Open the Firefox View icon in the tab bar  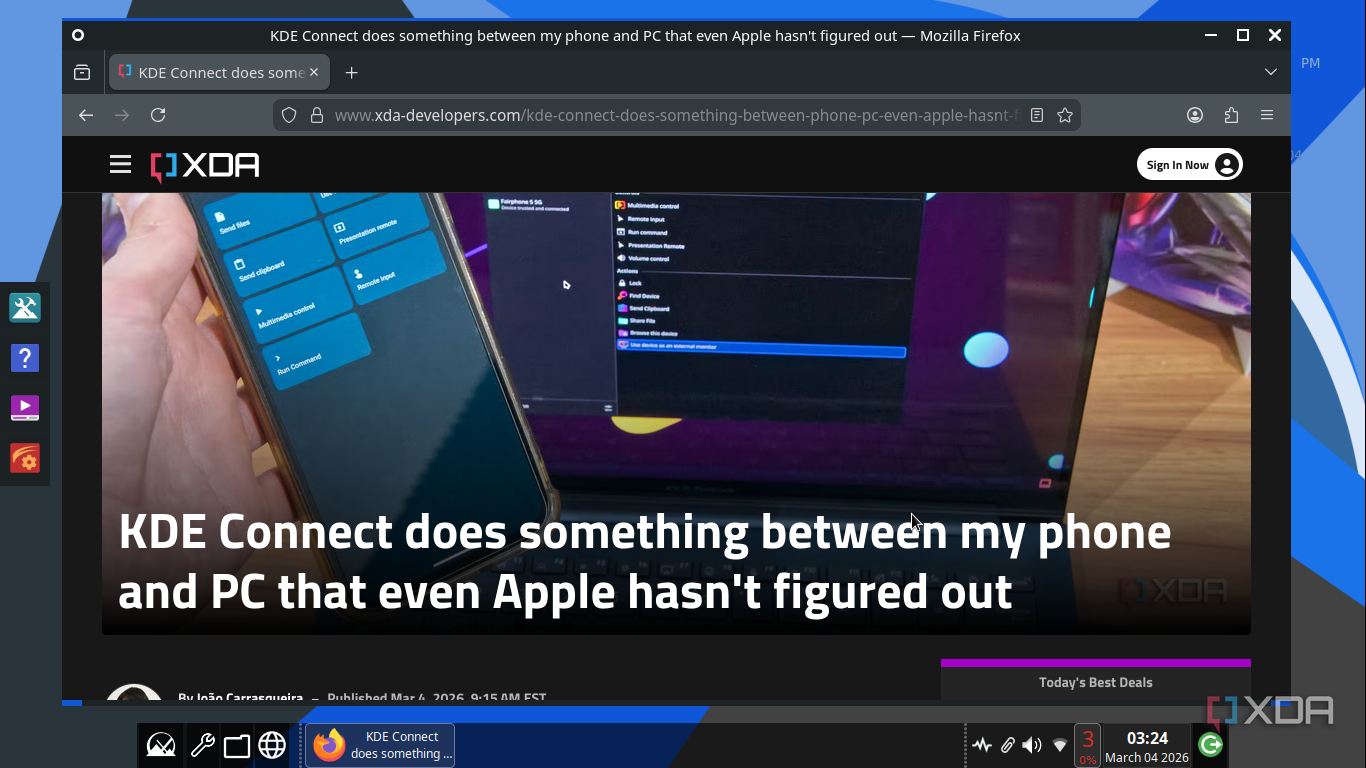(x=82, y=73)
